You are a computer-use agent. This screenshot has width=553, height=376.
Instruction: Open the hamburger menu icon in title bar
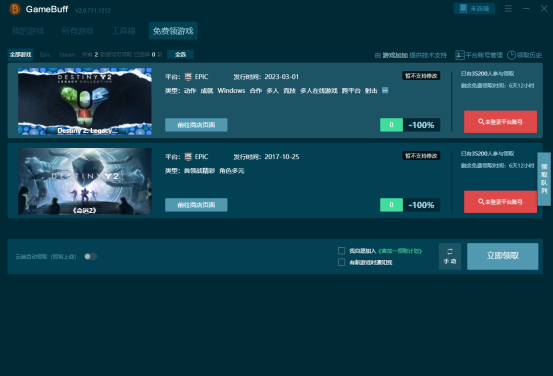(x=508, y=8)
